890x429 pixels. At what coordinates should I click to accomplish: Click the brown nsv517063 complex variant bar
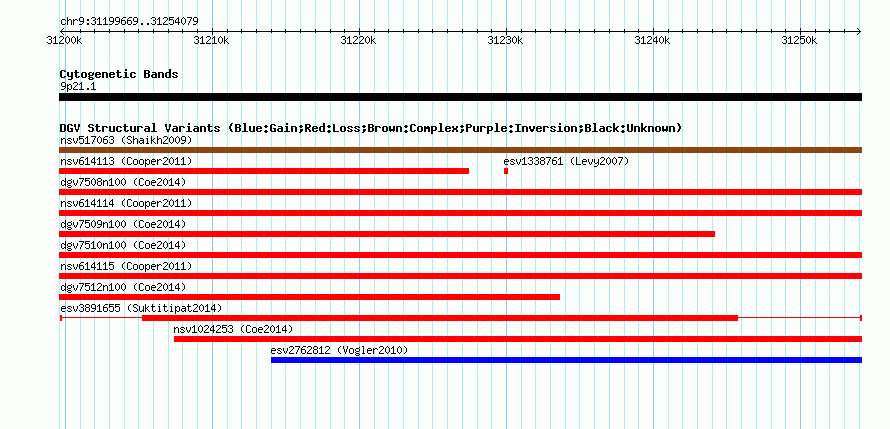460,150
